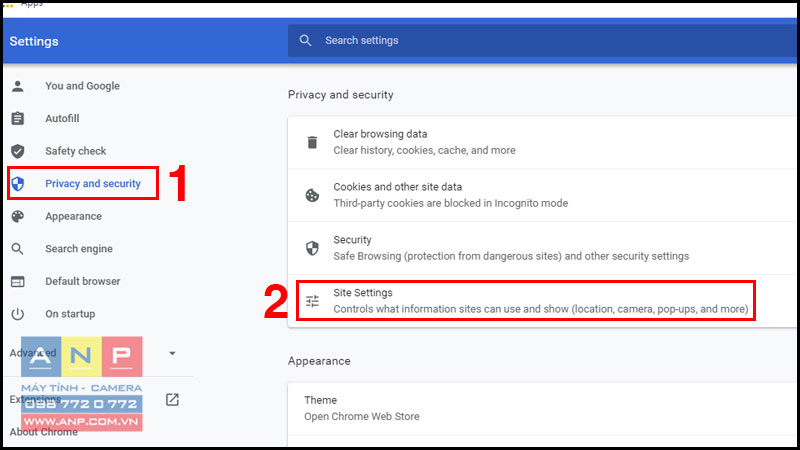Open You and Google settings

[82, 86]
